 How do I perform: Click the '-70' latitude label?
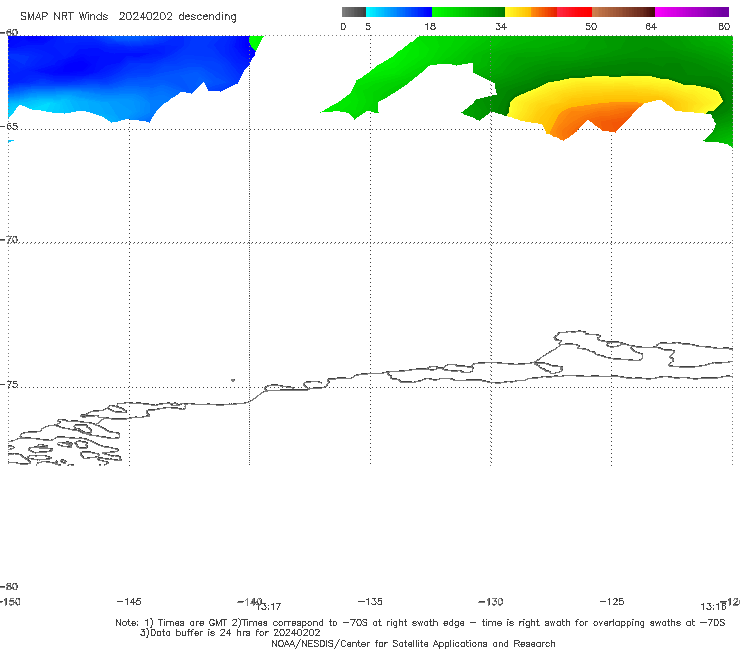(x=9, y=239)
